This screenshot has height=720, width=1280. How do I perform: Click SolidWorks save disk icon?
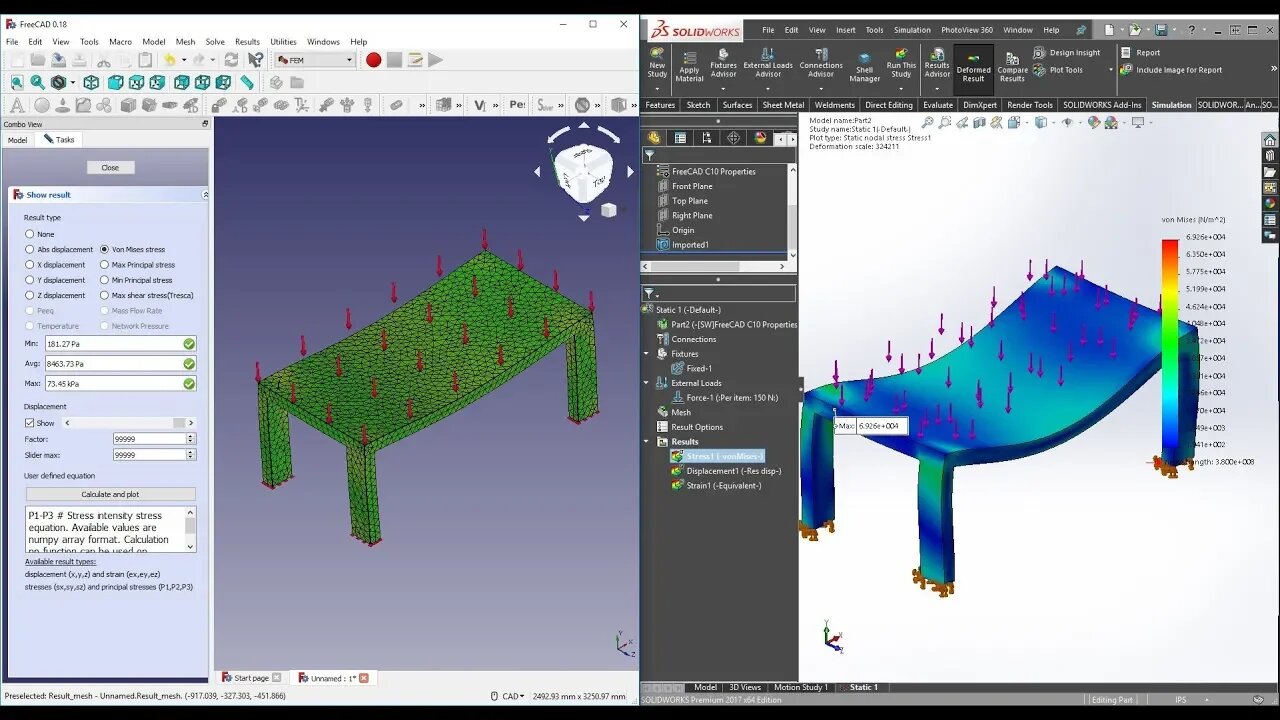click(x=1161, y=30)
